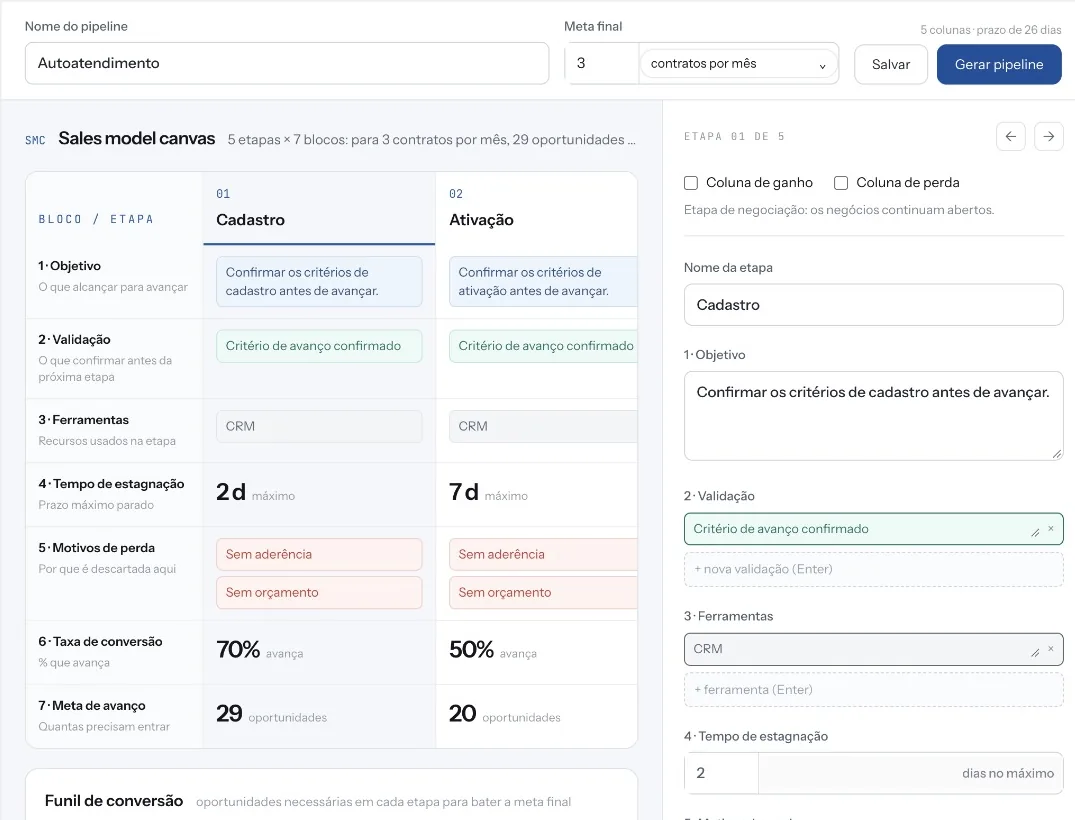1075x820 pixels.
Task: Click '6·Taxa de conversão' row label
Action: 100,642
